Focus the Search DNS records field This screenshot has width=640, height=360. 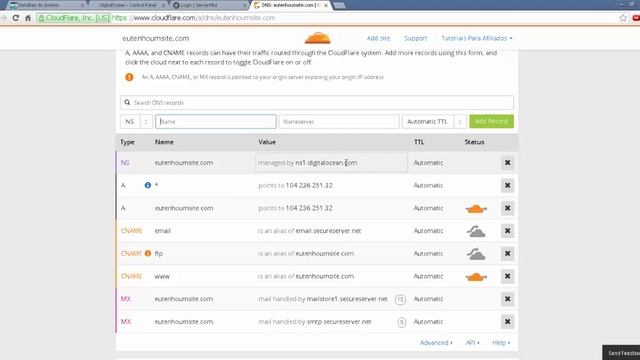317,102
